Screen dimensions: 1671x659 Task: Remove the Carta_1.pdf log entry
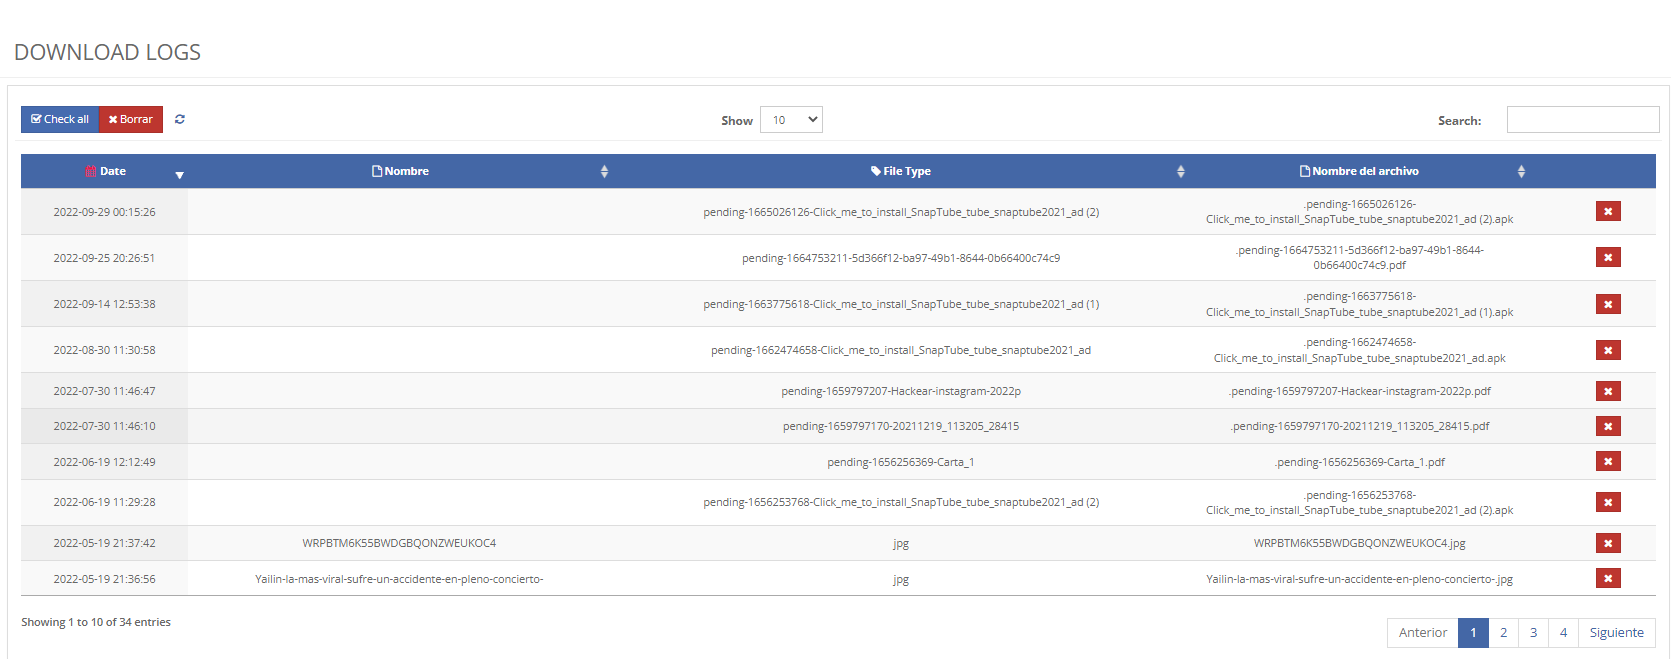pyautogui.click(x=1608, y=462)
